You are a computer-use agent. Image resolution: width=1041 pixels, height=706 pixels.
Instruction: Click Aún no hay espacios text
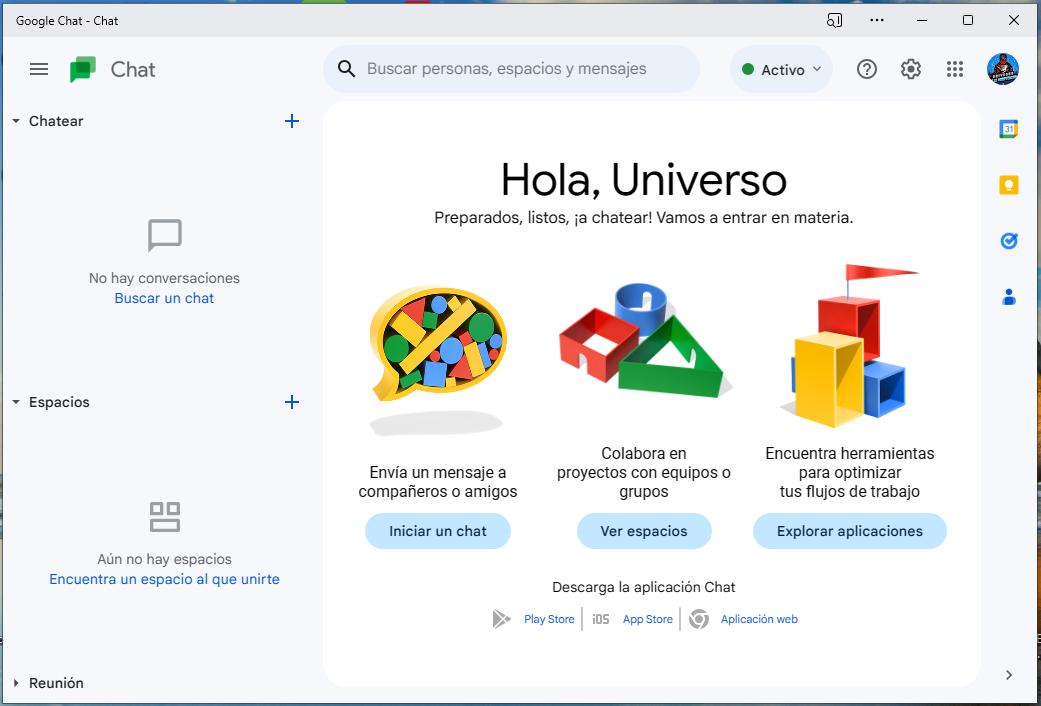click(165, 559)
